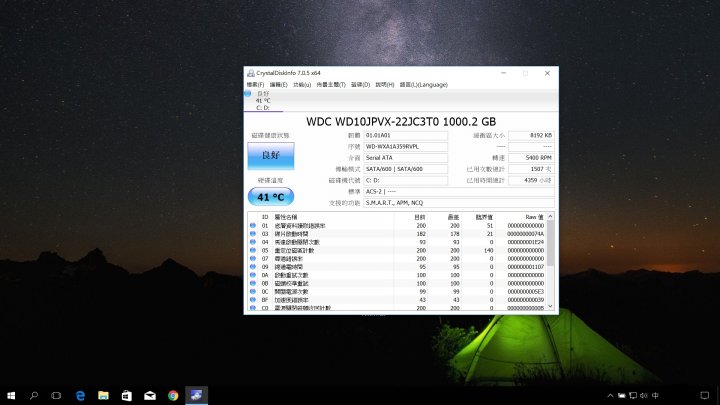
Task: Open Task View from the taskbar
Action: pyautogui.click(x=56, y=395)
